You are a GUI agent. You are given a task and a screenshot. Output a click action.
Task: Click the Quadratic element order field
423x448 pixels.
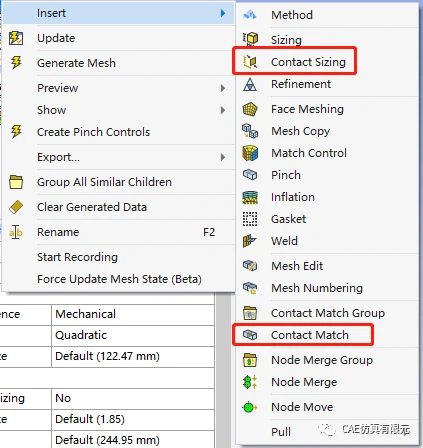133,335
